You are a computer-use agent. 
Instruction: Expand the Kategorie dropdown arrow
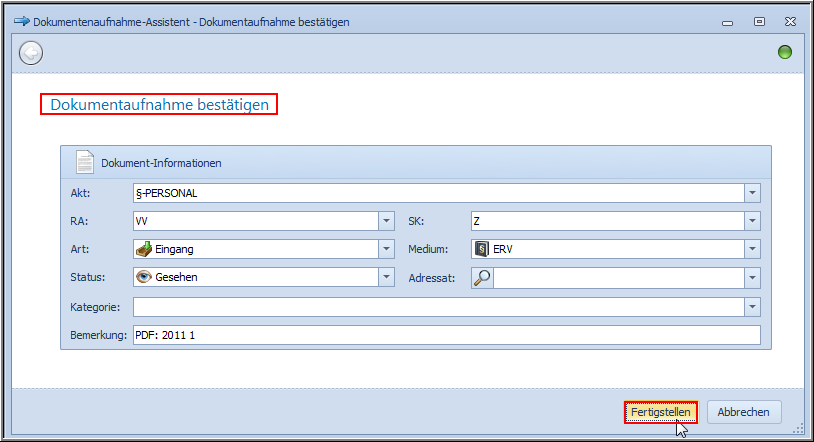[752, 307]
